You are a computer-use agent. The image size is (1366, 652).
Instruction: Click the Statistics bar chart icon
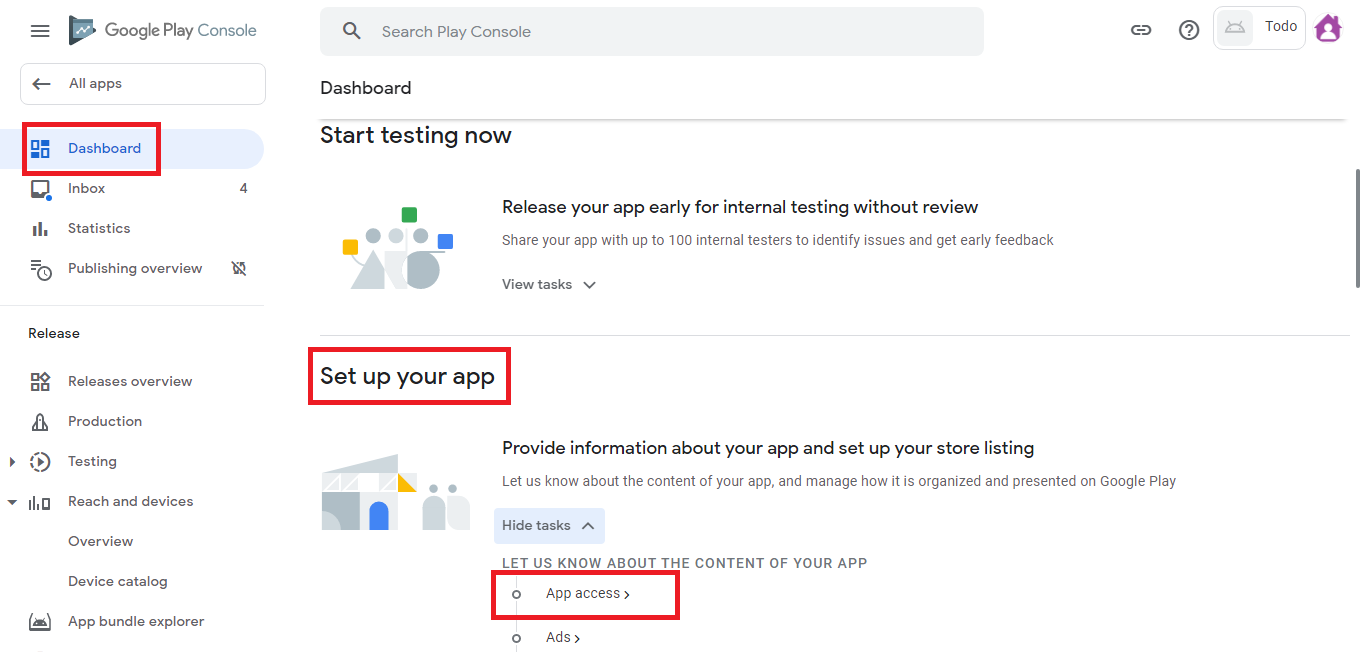click(40, 229)
